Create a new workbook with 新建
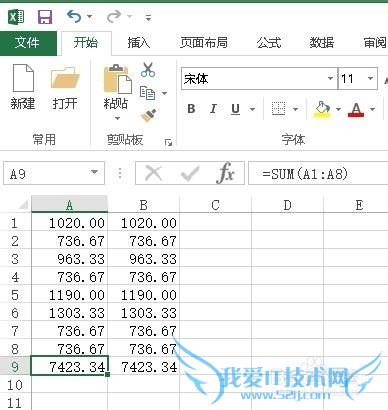Image resolution: width=388 pixels, height=410 pixels. tap(23, 87)
